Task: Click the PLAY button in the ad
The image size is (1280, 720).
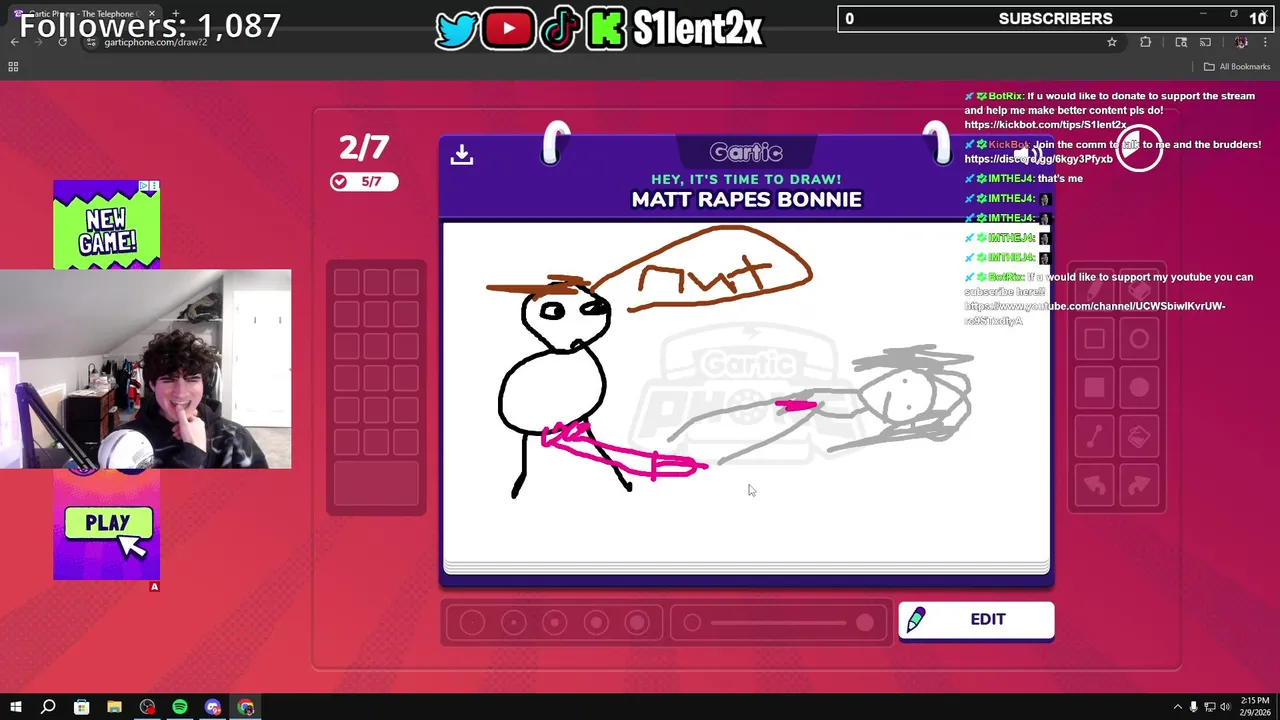Action: tap(108, 523)
